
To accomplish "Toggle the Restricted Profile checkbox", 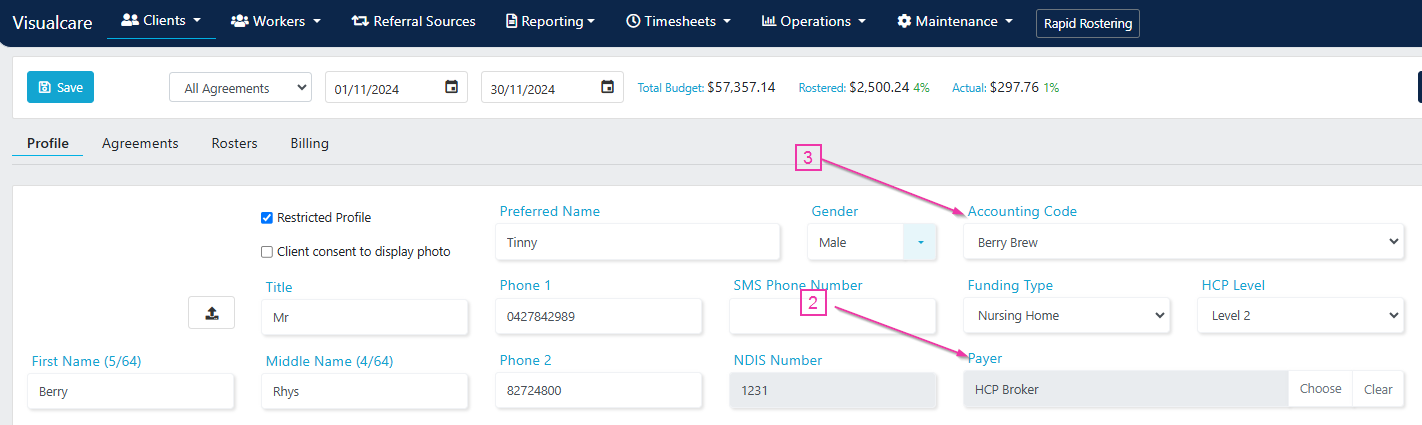I will pyautogui.click(x=267, y=217).
